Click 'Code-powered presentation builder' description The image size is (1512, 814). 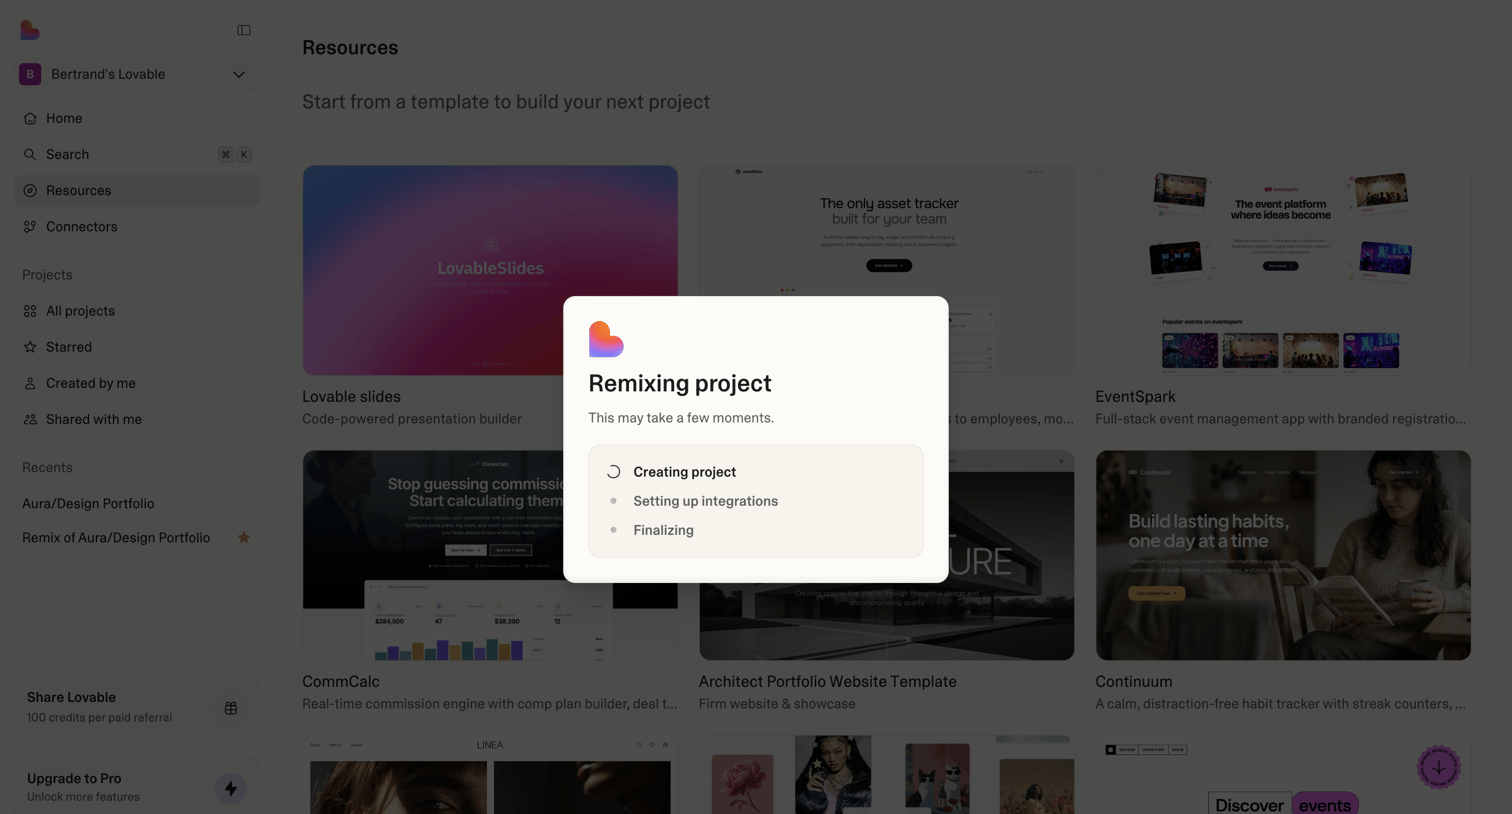[412, 419]
